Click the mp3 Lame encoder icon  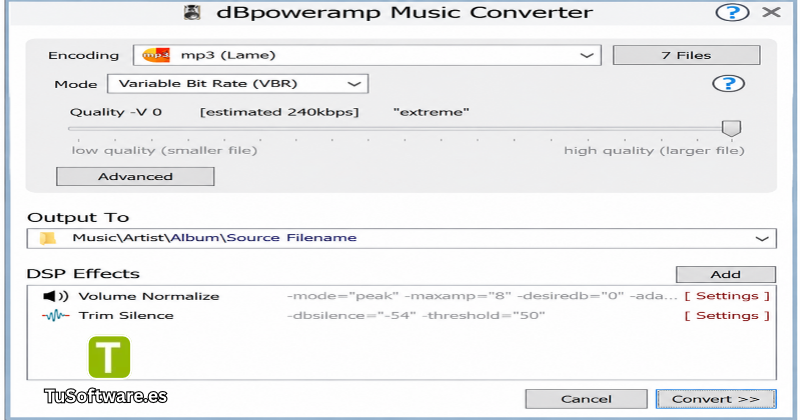click(x=156, y=55)
